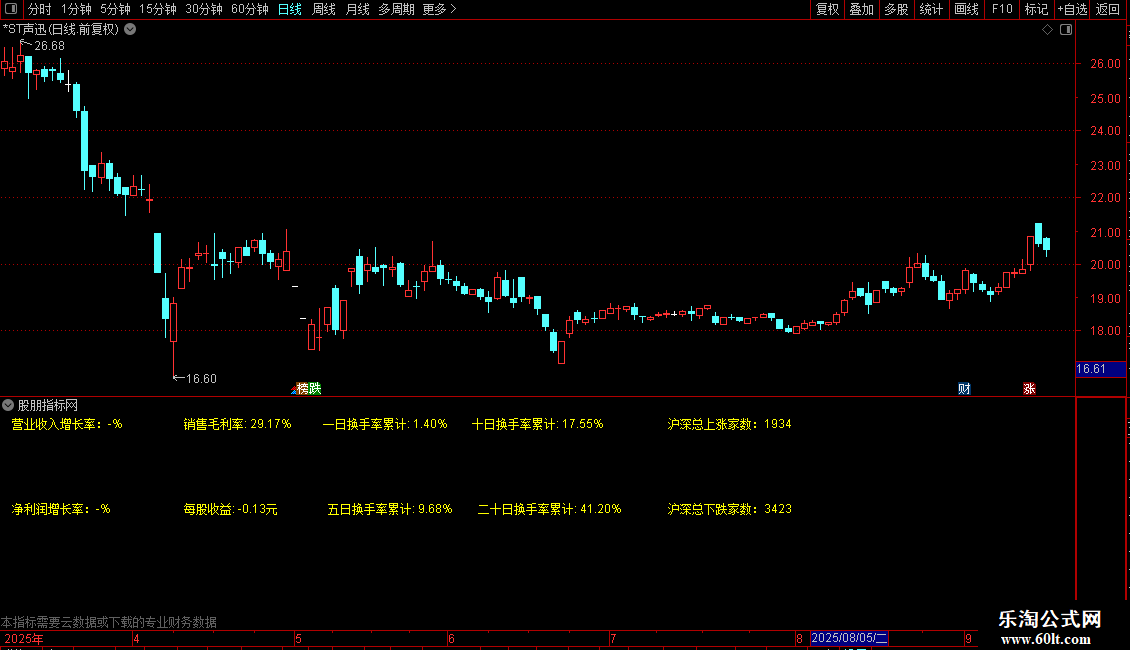Screen dimensions: 1130x650
Task: Click the 18.00 price axis label
Action: (x=1105, y=331)
